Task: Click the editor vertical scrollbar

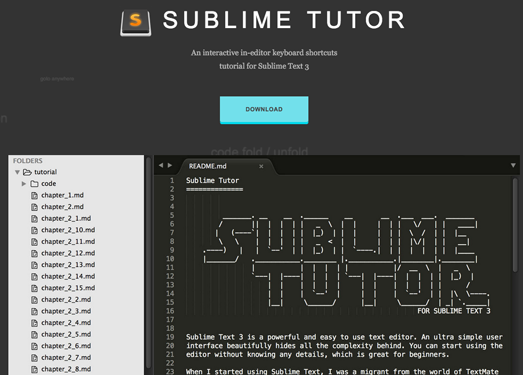Action: coord(515,224)
